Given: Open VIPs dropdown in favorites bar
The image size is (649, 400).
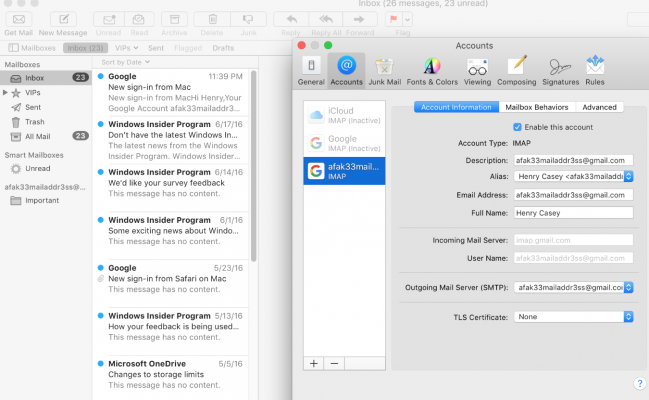Looking at the screenshot, I should pos(126,48).
